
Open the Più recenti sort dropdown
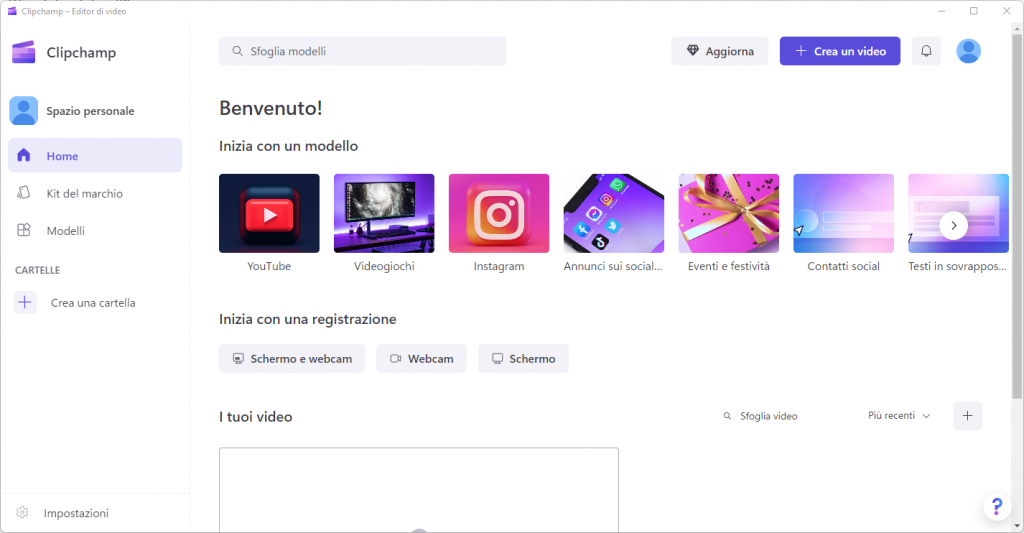pos(899,415)
